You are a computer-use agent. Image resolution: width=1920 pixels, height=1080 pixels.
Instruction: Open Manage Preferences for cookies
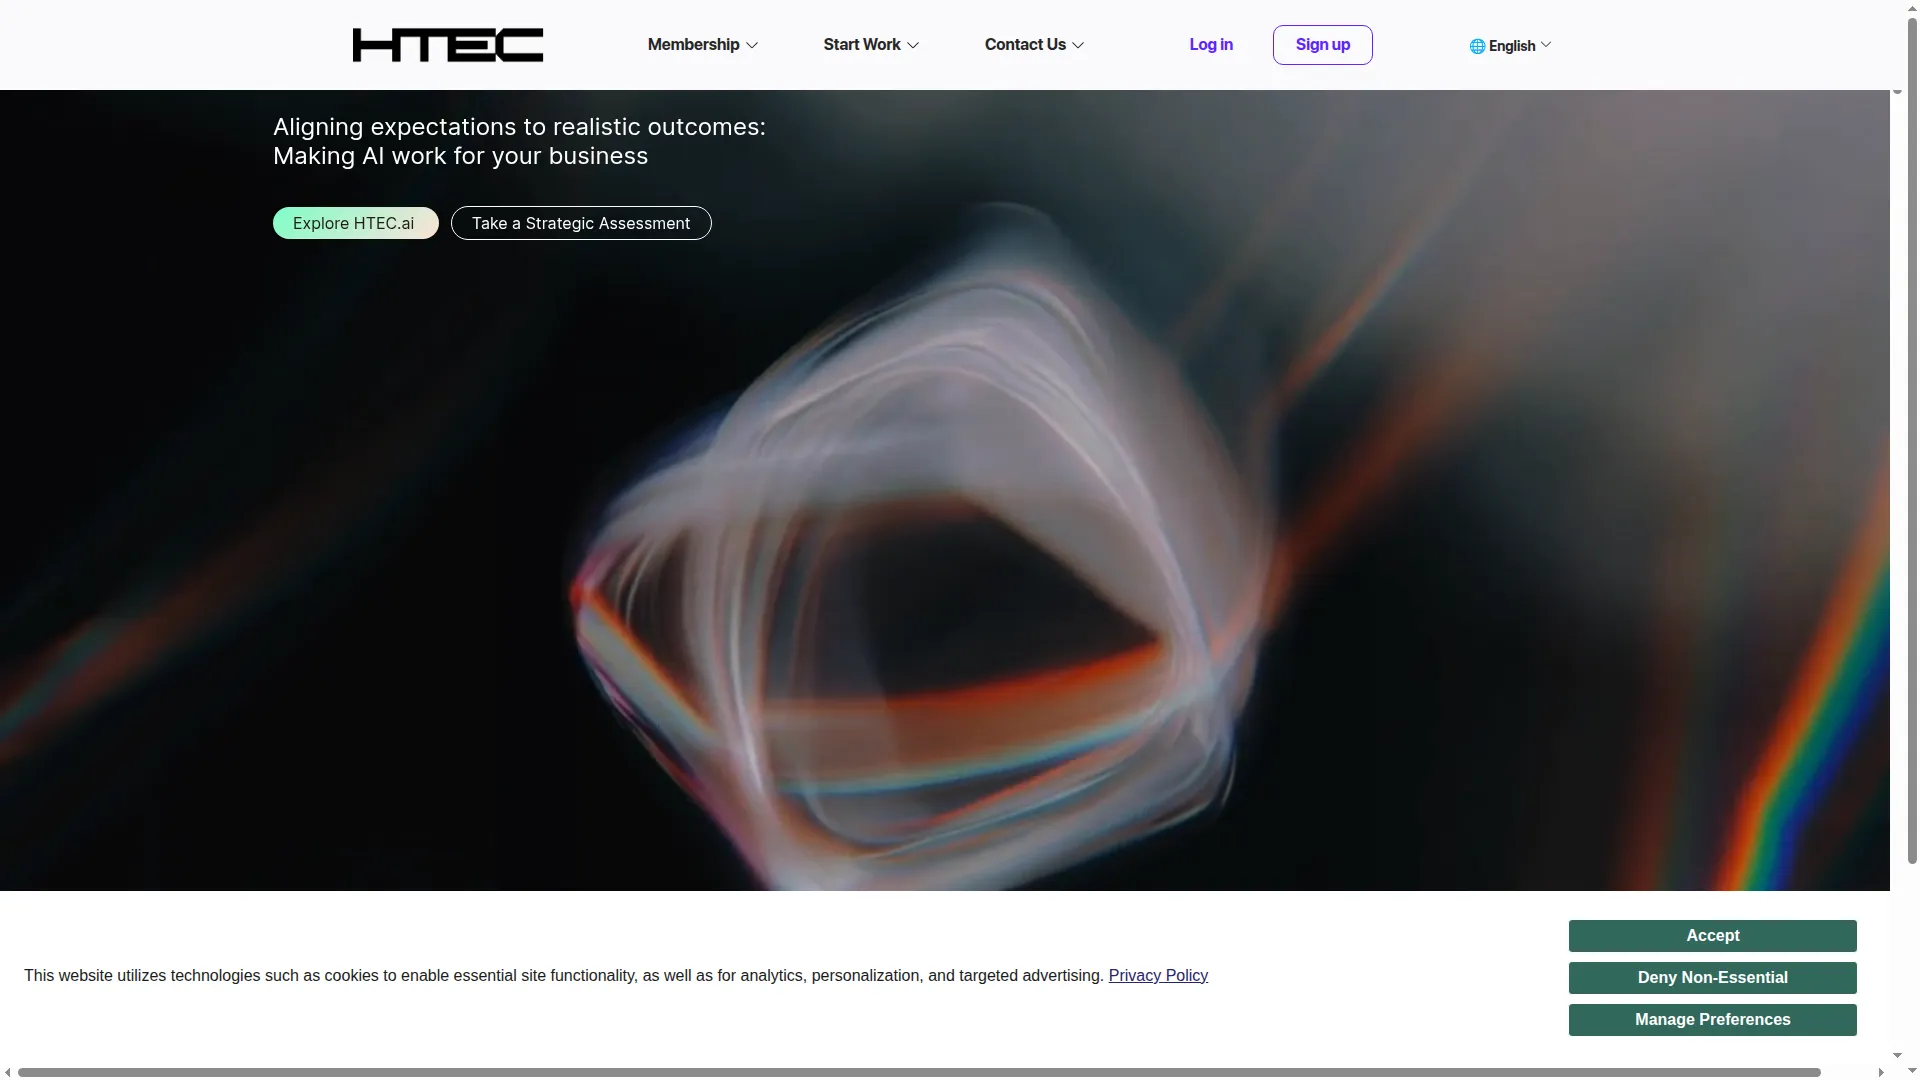click(1712, 1020)
